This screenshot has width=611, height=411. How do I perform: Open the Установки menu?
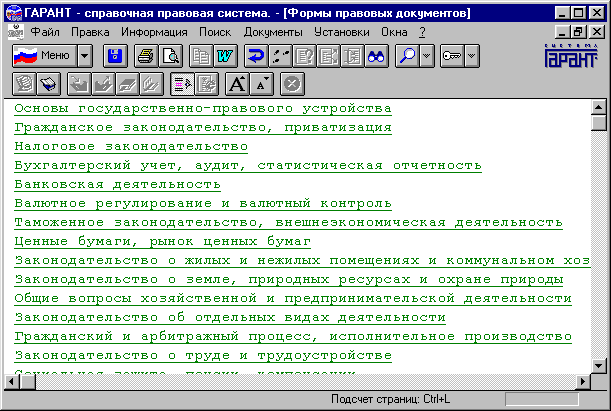click(342, 32)
